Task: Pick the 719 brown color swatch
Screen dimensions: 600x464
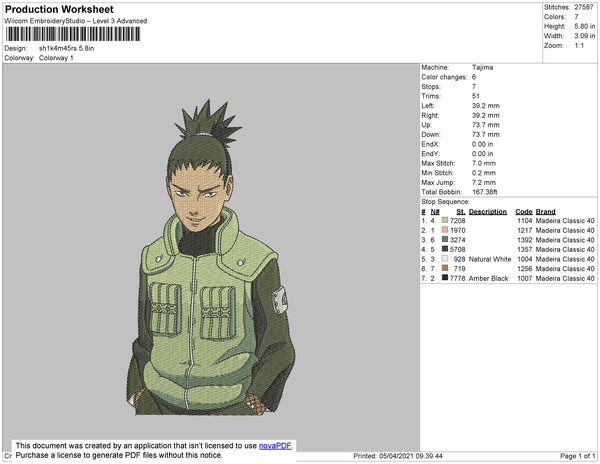Action: 445,268
